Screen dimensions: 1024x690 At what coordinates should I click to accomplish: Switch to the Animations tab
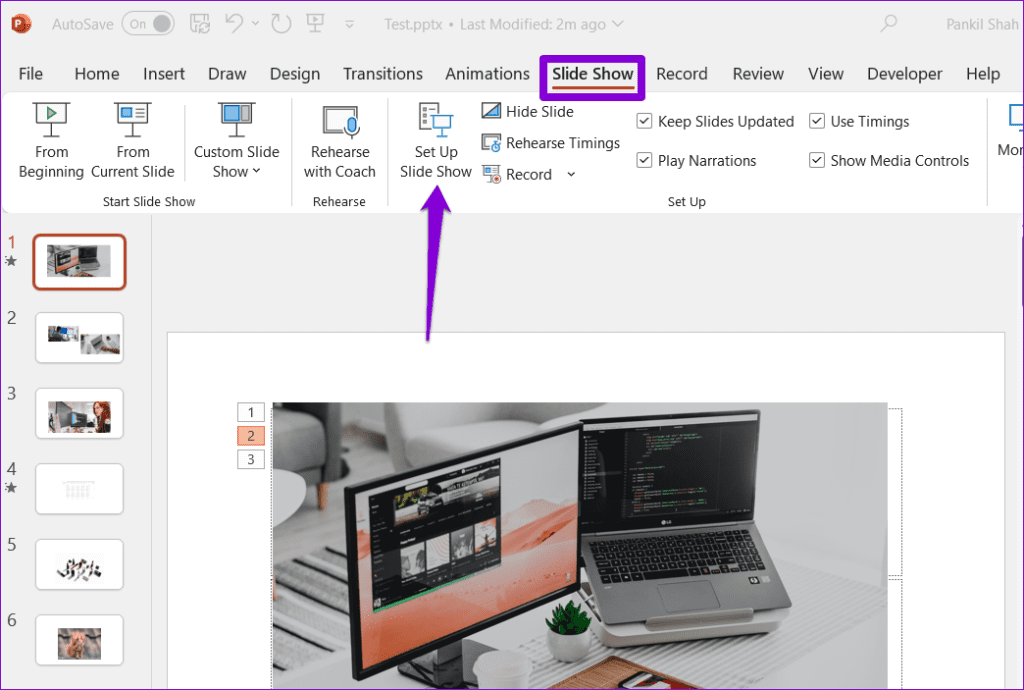[487, 73]
